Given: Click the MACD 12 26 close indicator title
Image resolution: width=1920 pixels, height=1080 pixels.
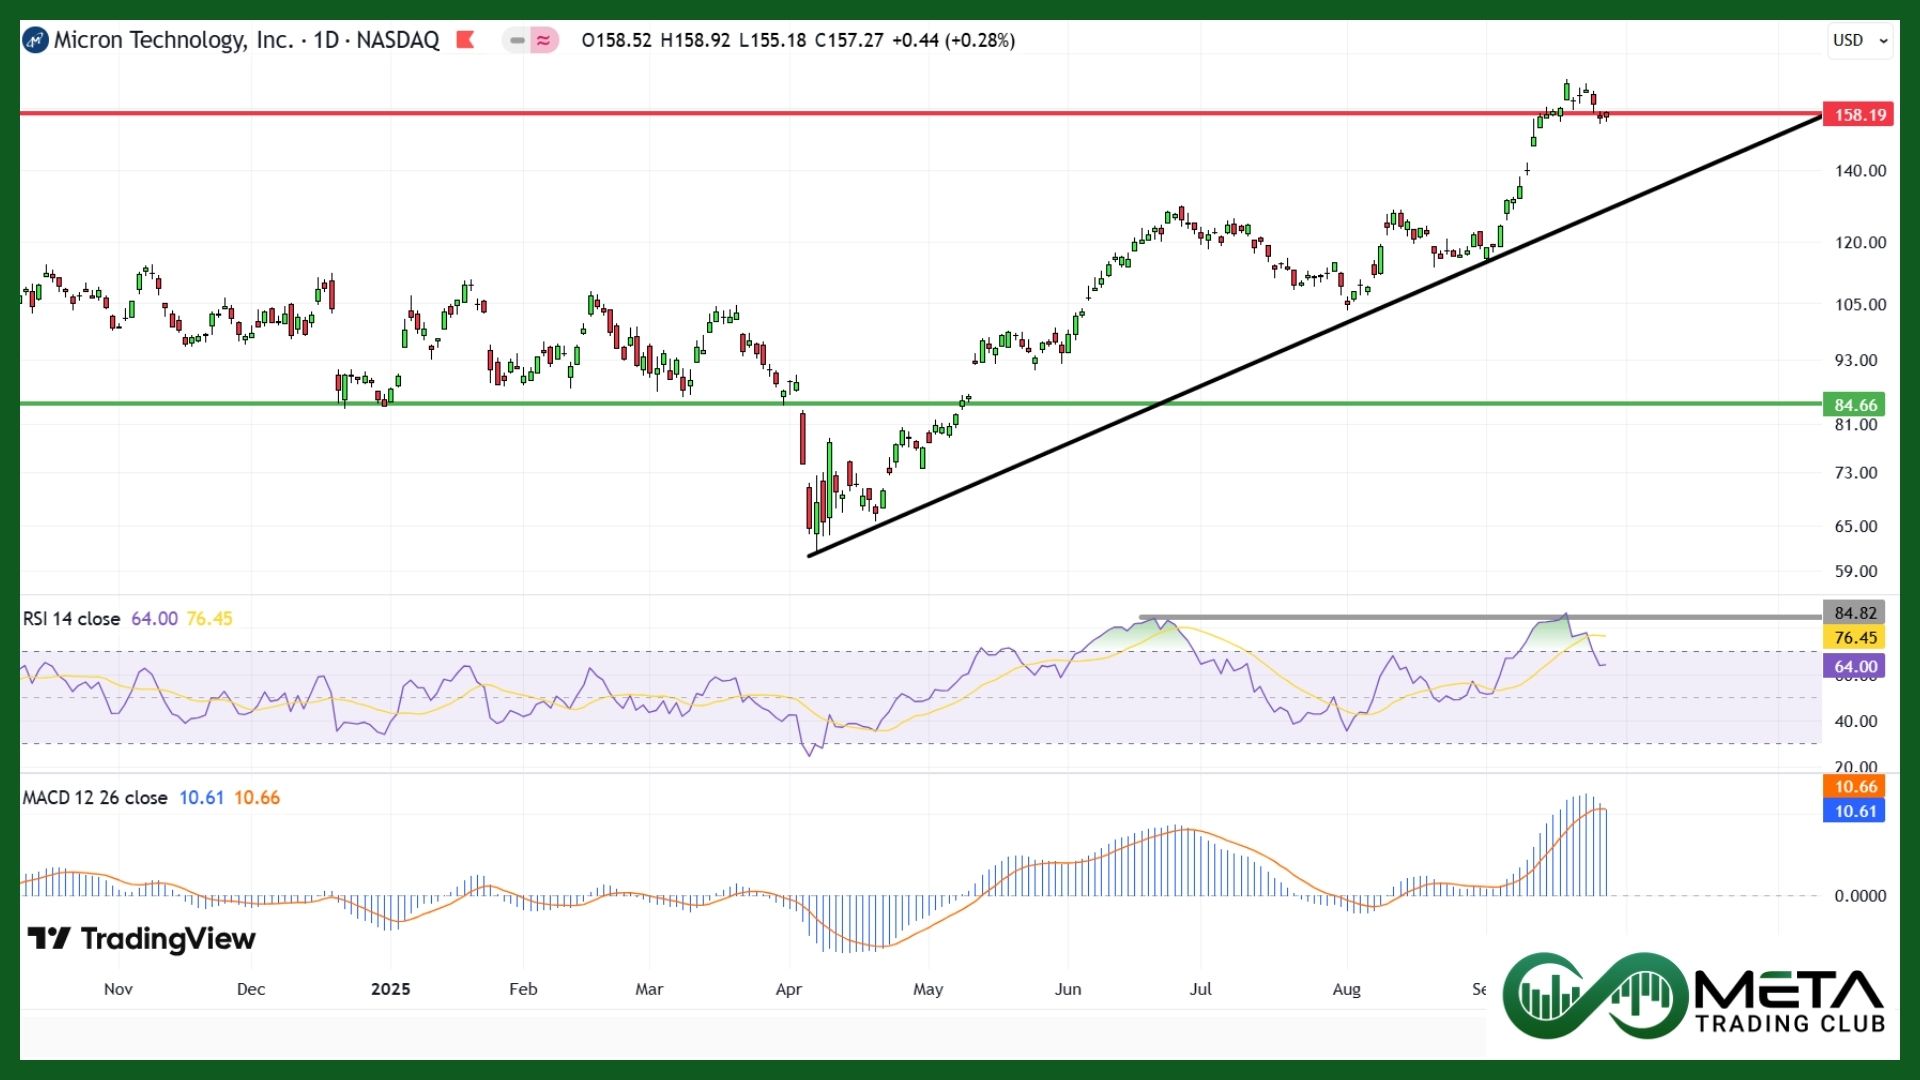Looking at the screenshot, I should 95,798.
